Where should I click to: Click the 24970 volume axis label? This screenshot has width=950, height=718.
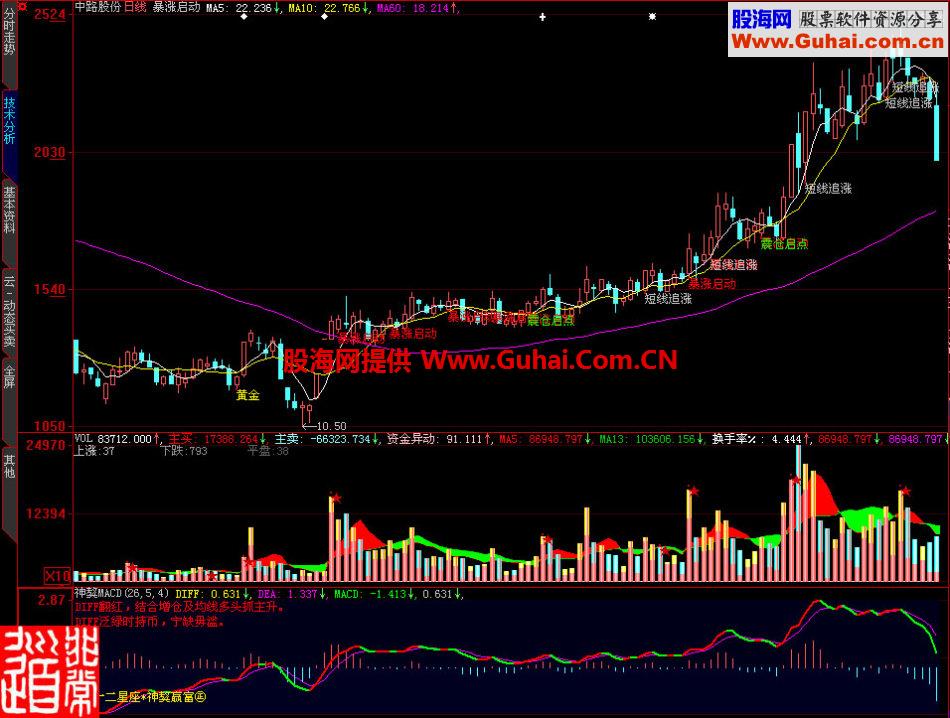tap(46, 445)
